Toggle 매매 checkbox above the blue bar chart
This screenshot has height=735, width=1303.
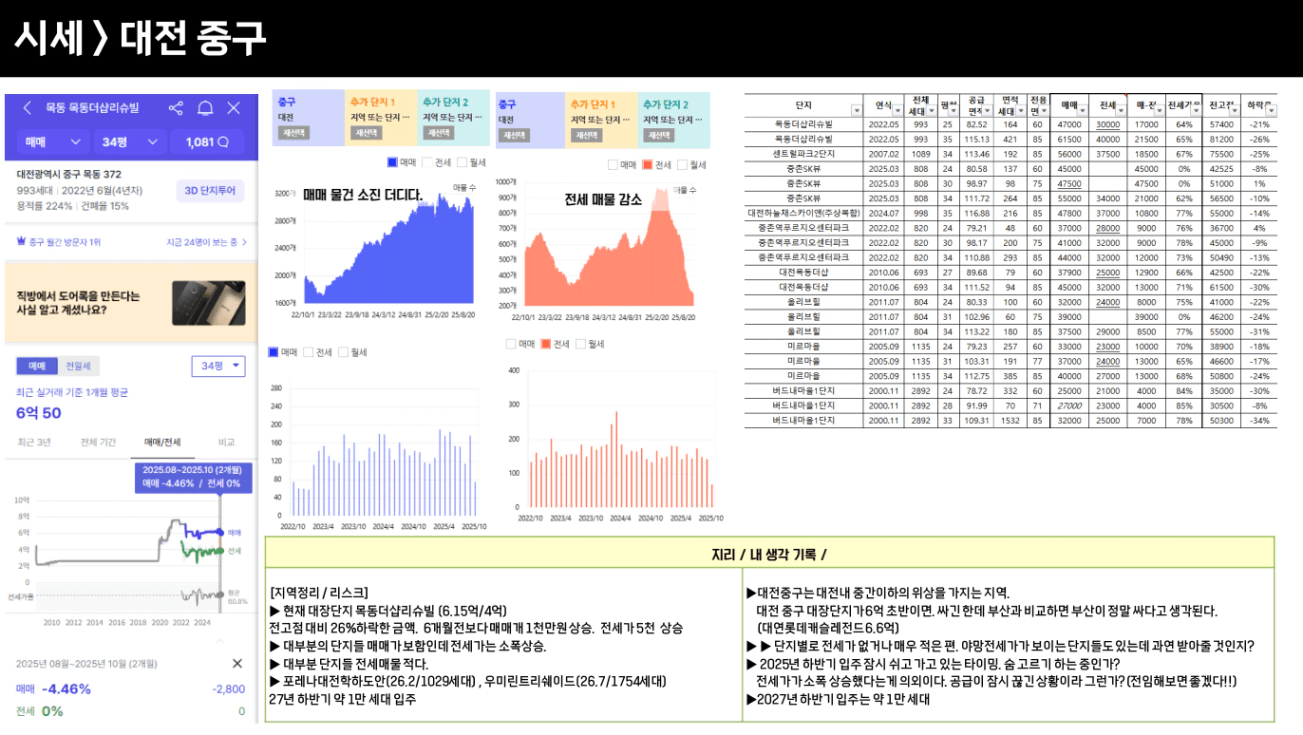tap(274, 352)
